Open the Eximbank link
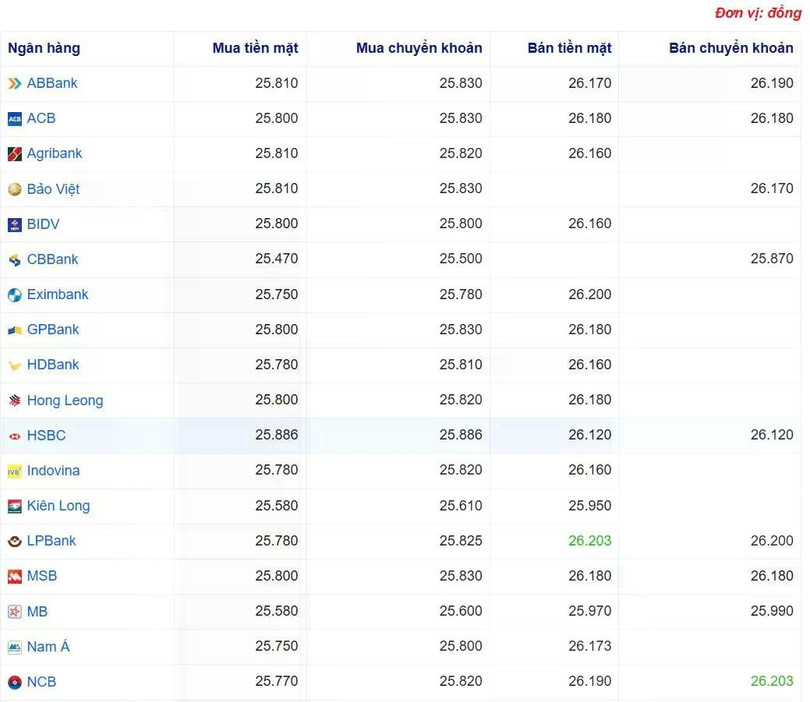This screenshot has width=810, height=702. click(x=58, y=294)
